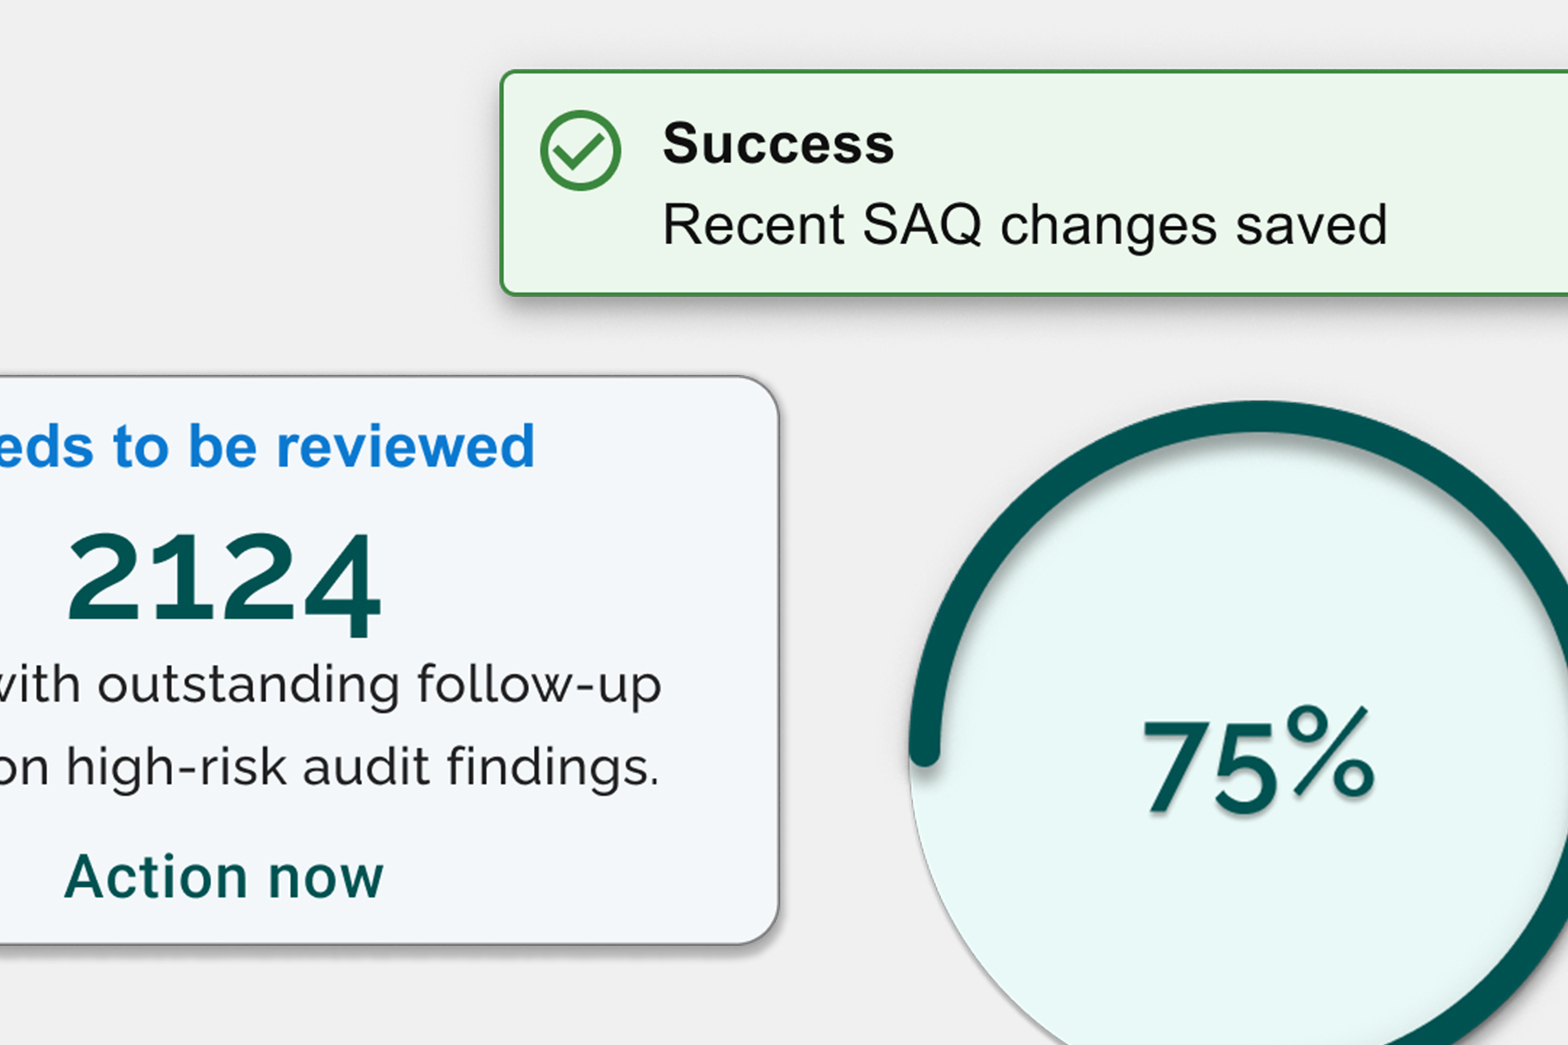The height and width of the screenshot is (1045, 1568).
Task: Click the word "SAQ" in the success message
Action: [x=921, y=225]
